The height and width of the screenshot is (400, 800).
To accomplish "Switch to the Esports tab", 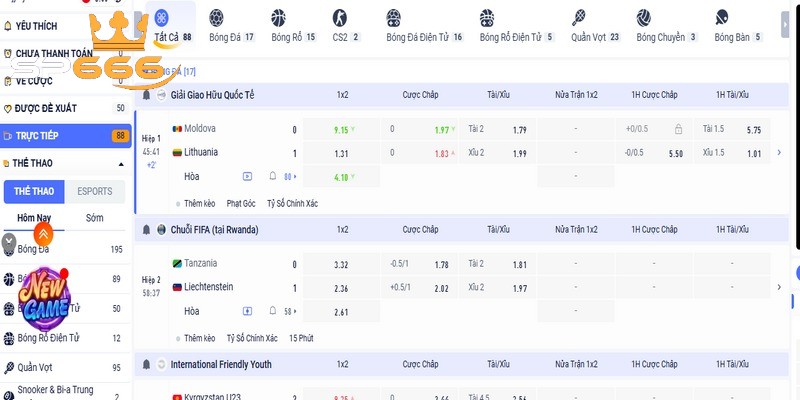I will tap(95, 191).
